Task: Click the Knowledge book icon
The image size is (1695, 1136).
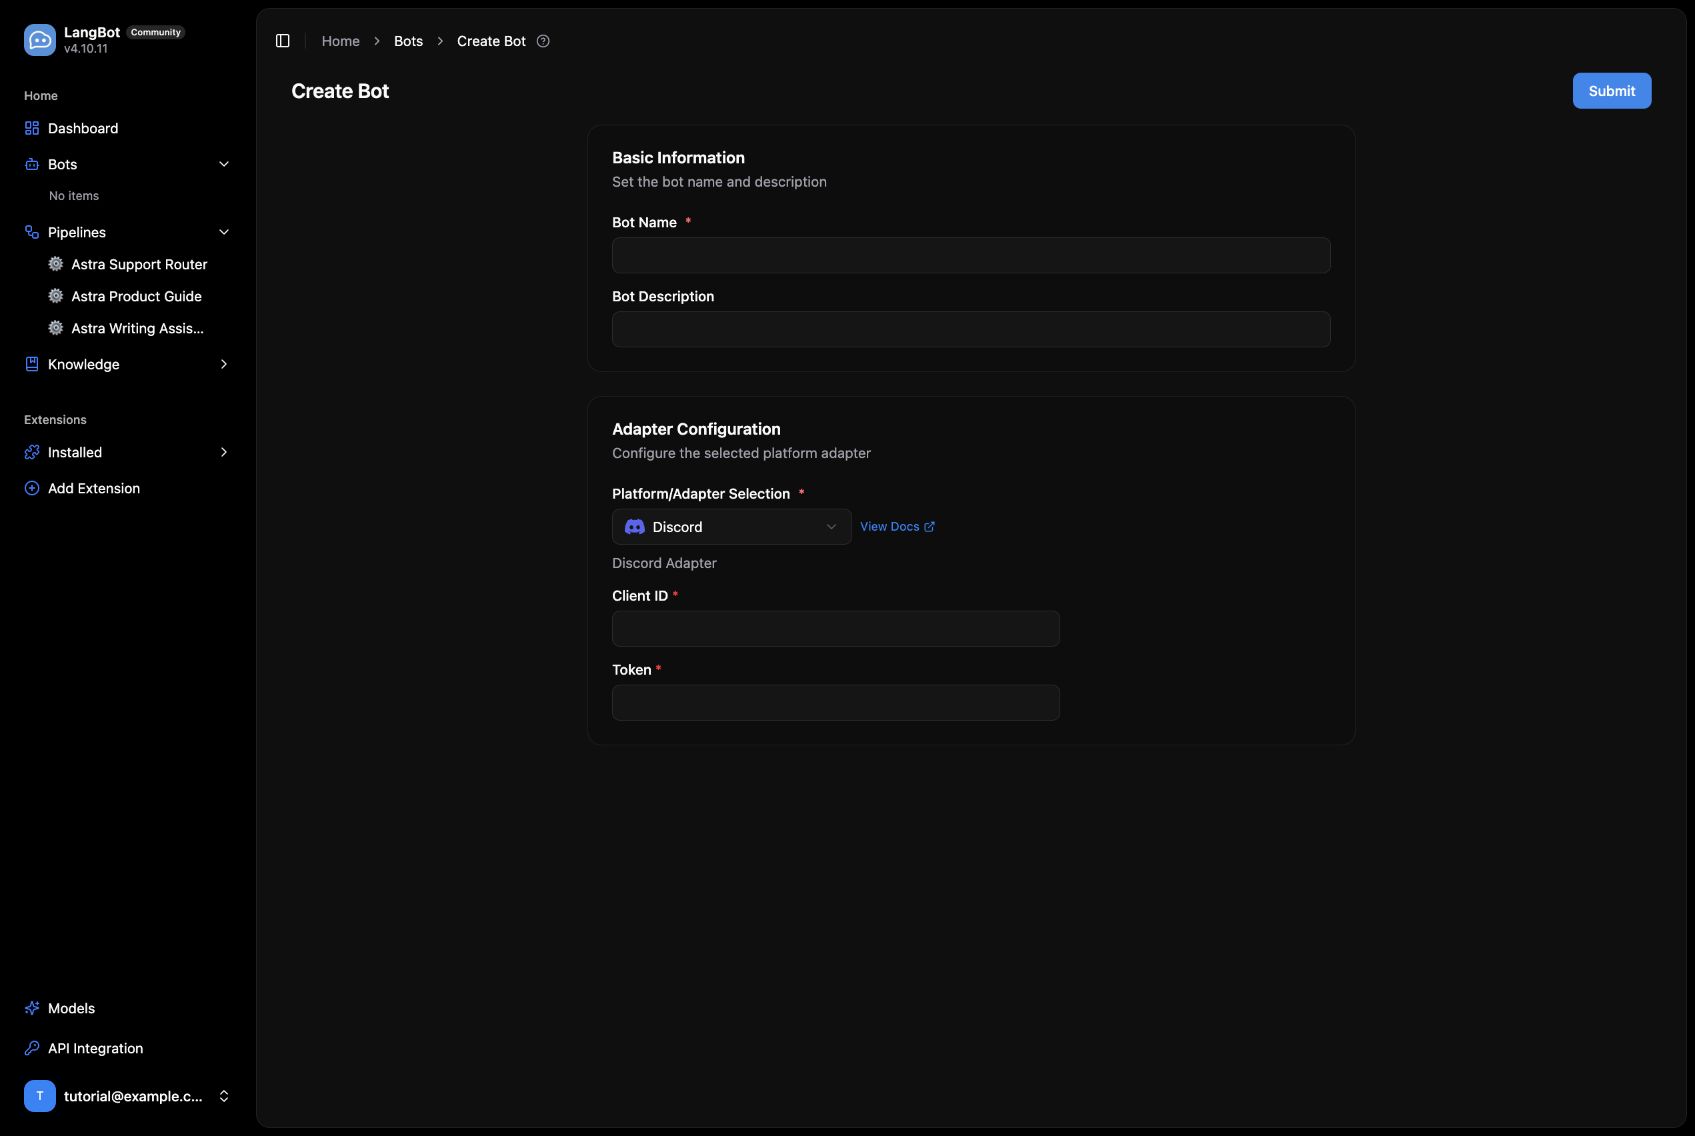Action: [32, 364]
